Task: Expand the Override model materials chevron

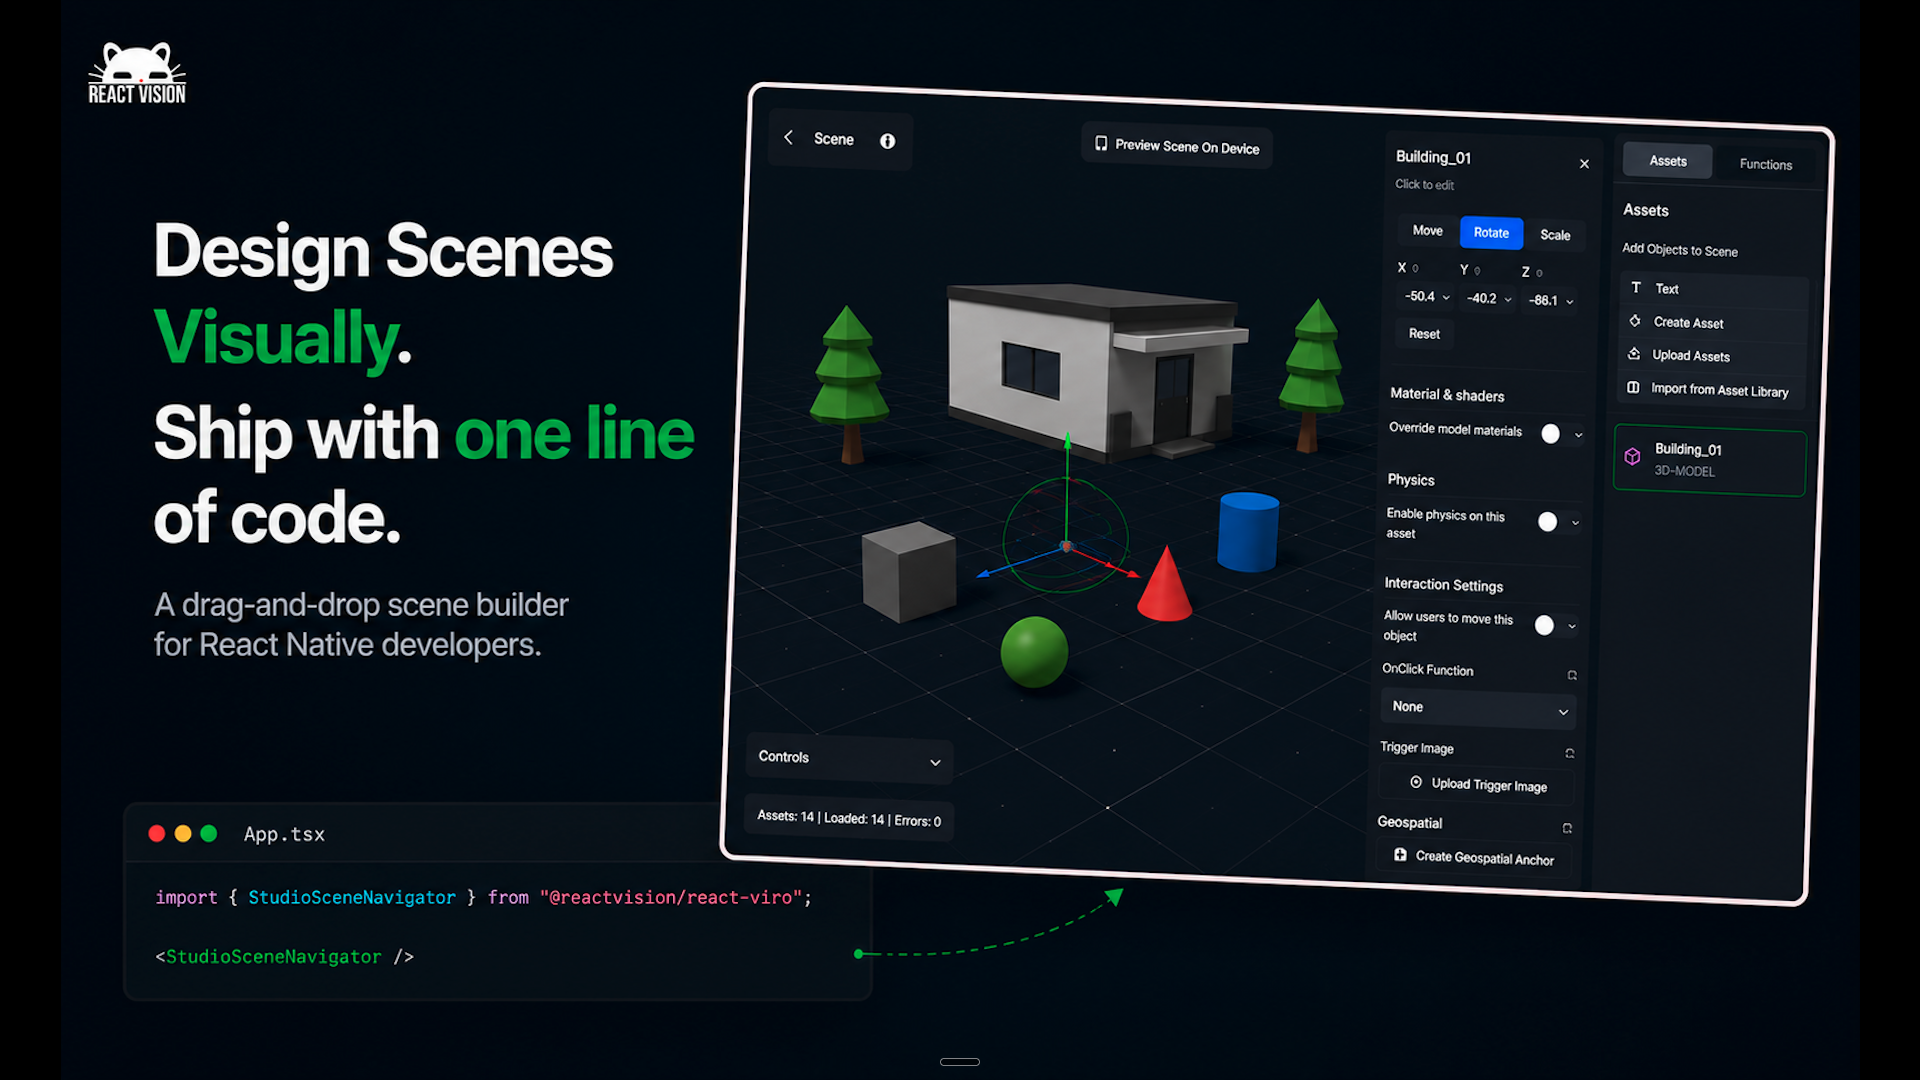Action: click(x=1579, y=435)
